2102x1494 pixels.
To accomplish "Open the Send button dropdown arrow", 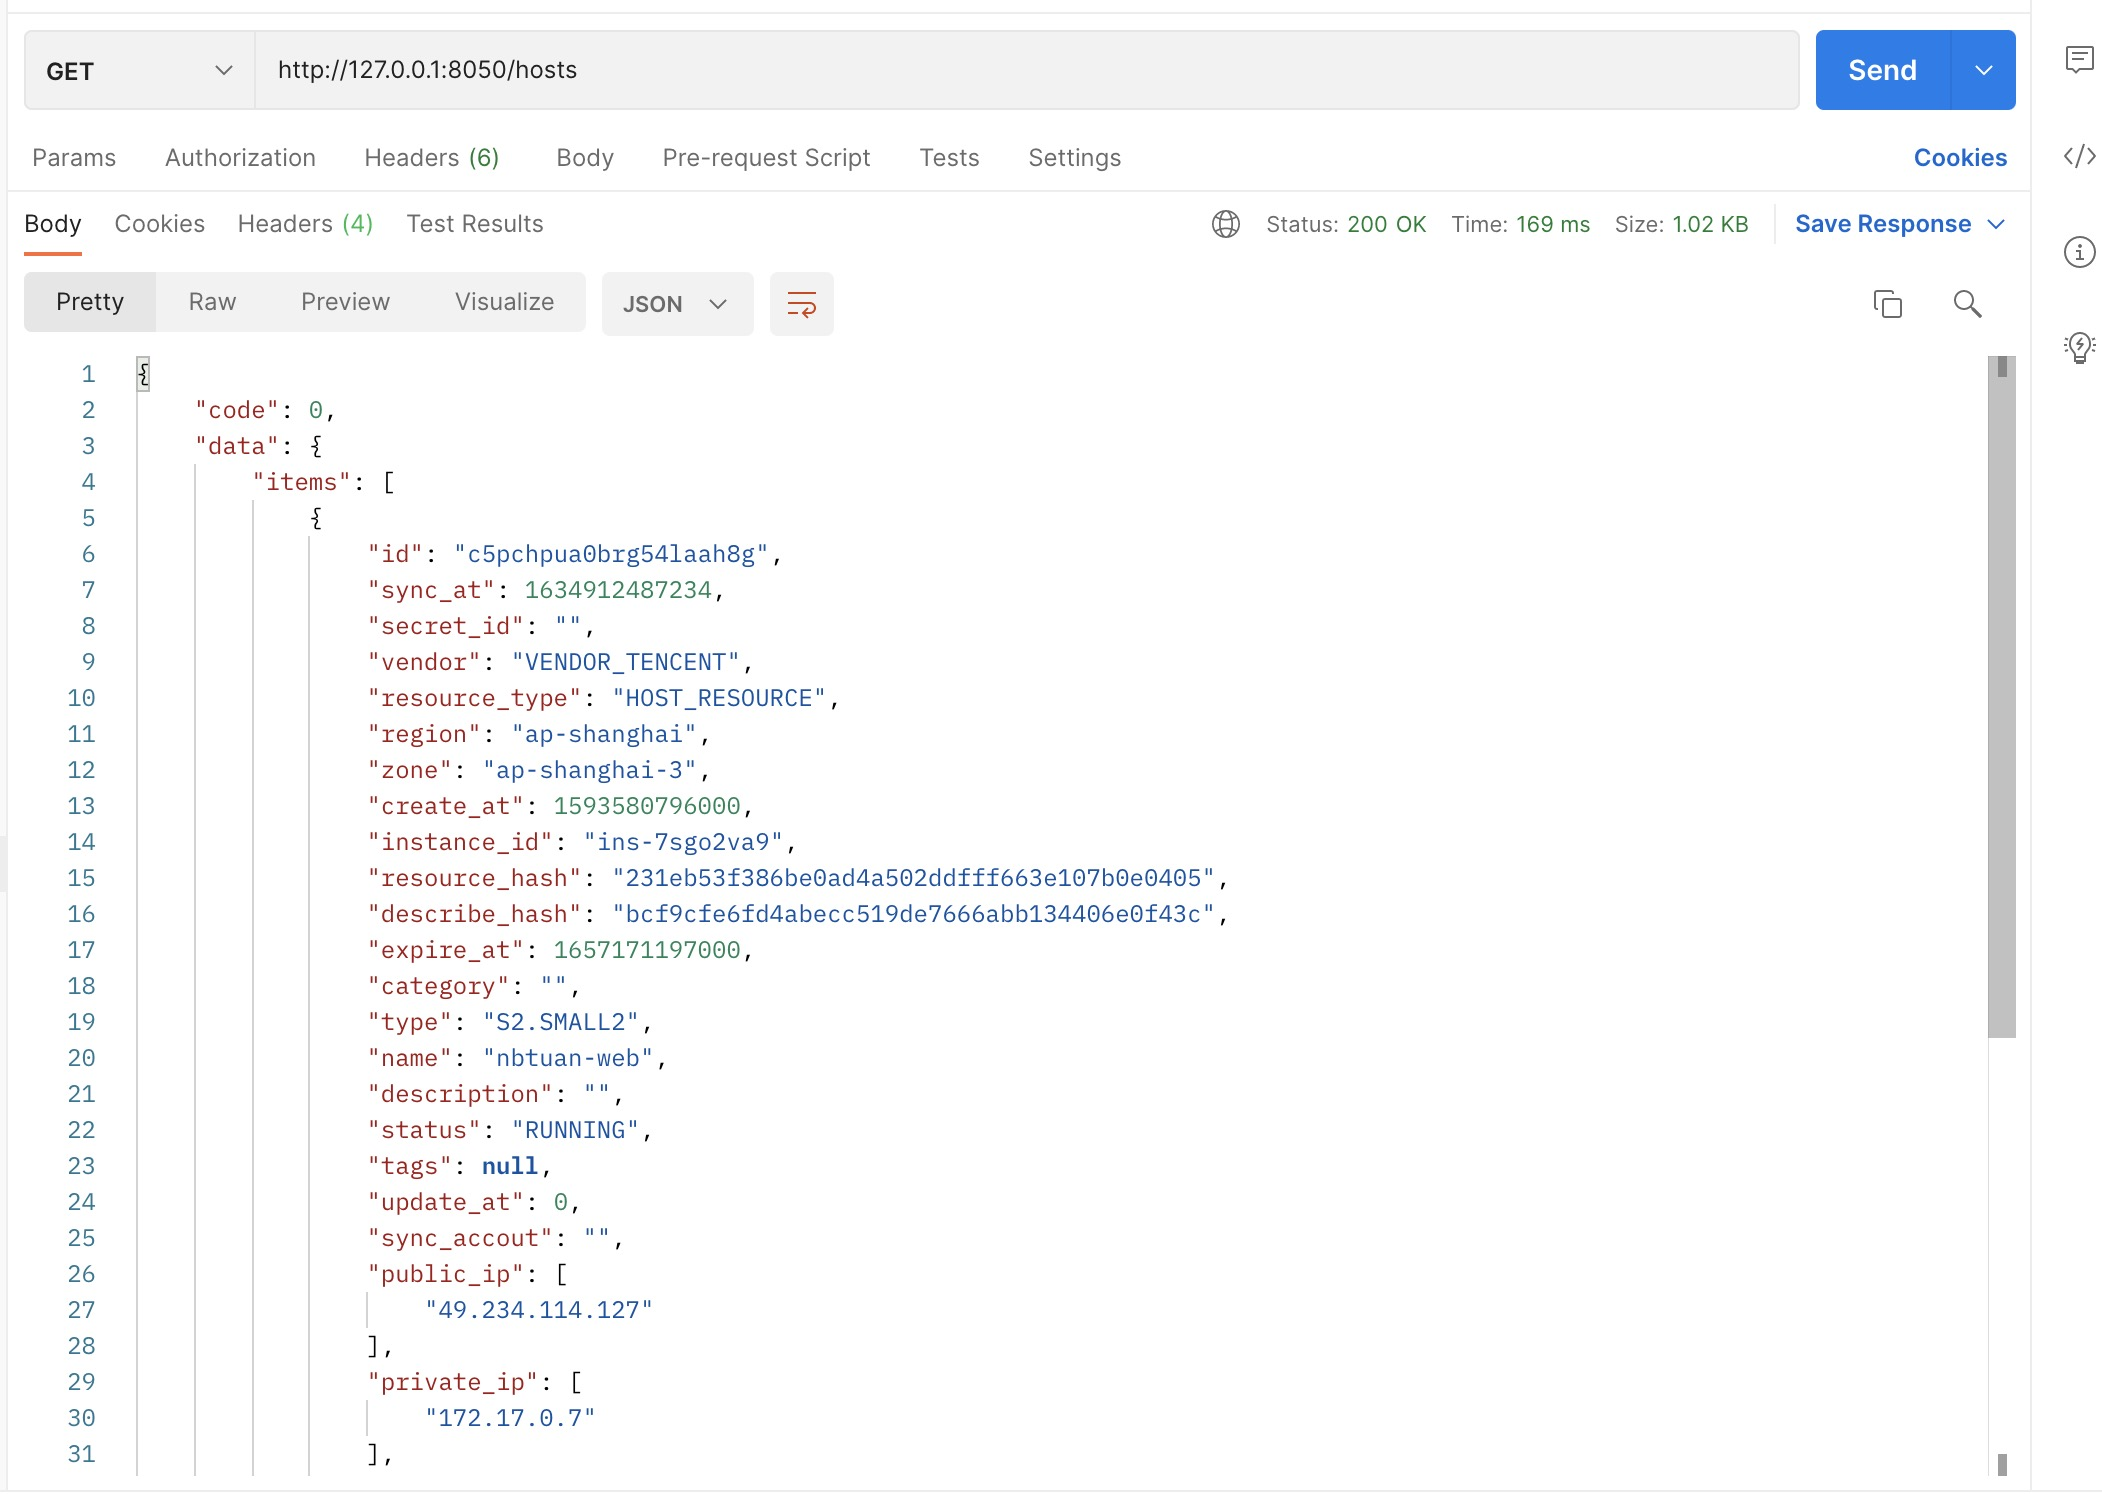I will click(1983, 70).
